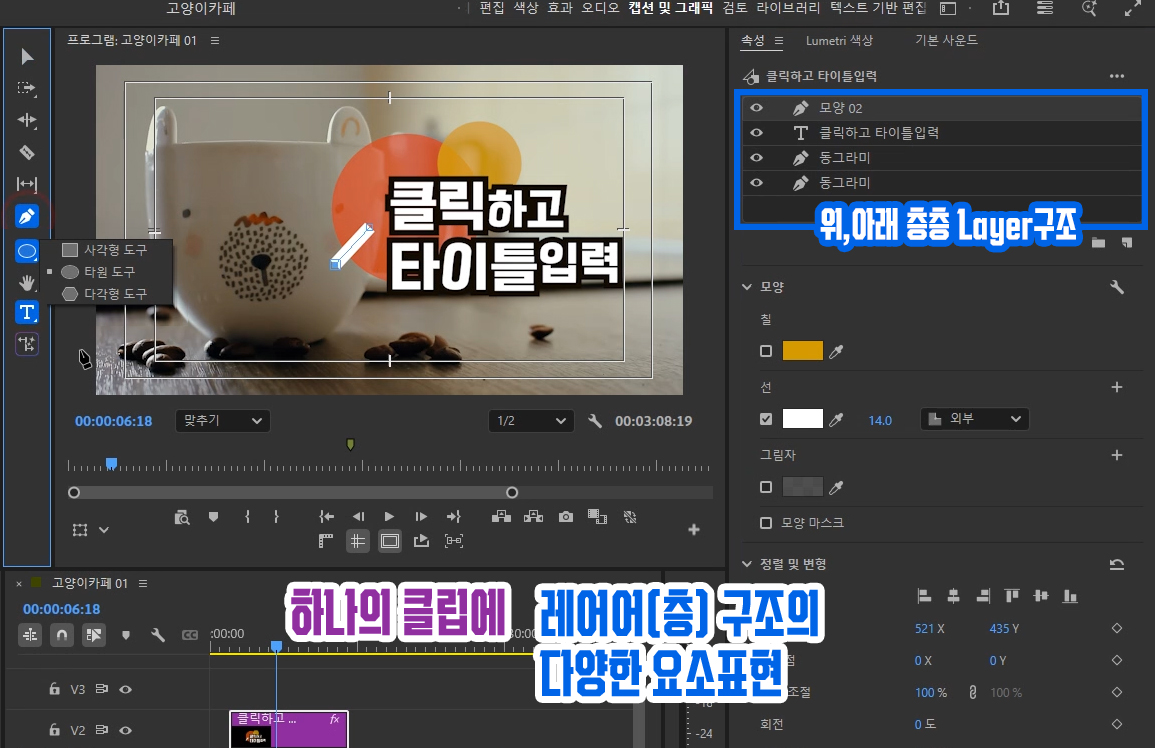
Task: Click the orange fill color swatch
Action: click(x=802, y=351)
